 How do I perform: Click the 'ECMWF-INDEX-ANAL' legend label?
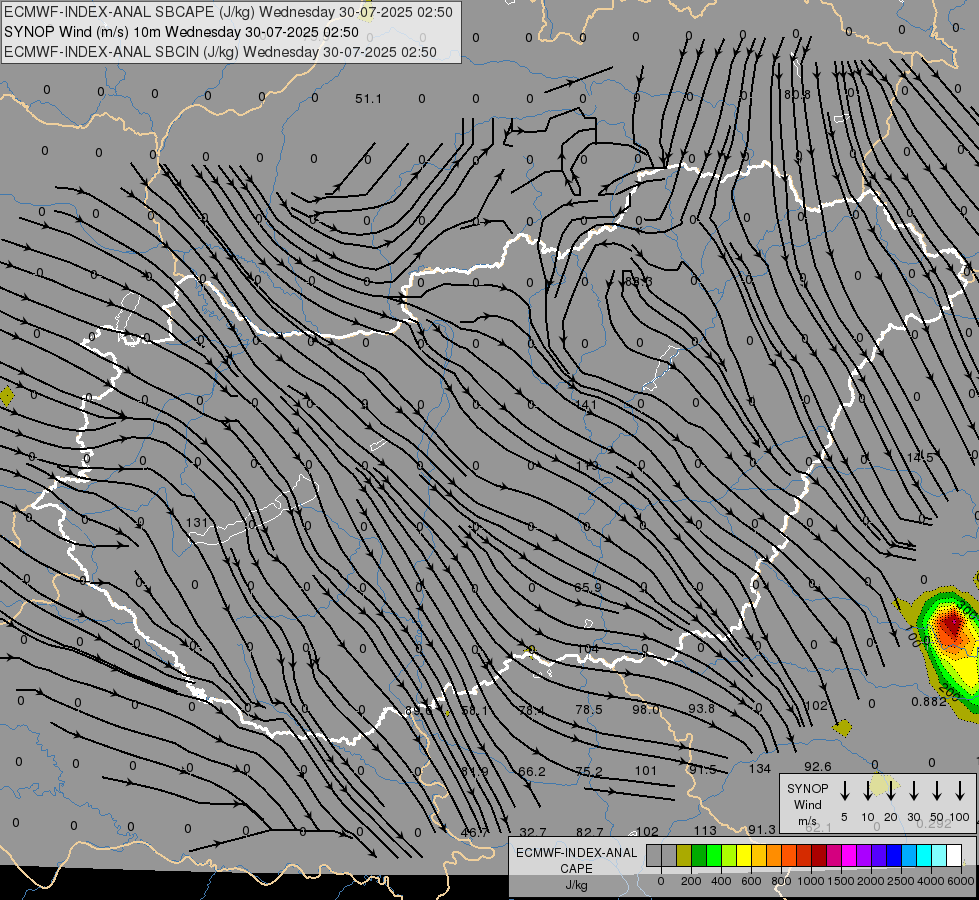[x=576, y=853]
